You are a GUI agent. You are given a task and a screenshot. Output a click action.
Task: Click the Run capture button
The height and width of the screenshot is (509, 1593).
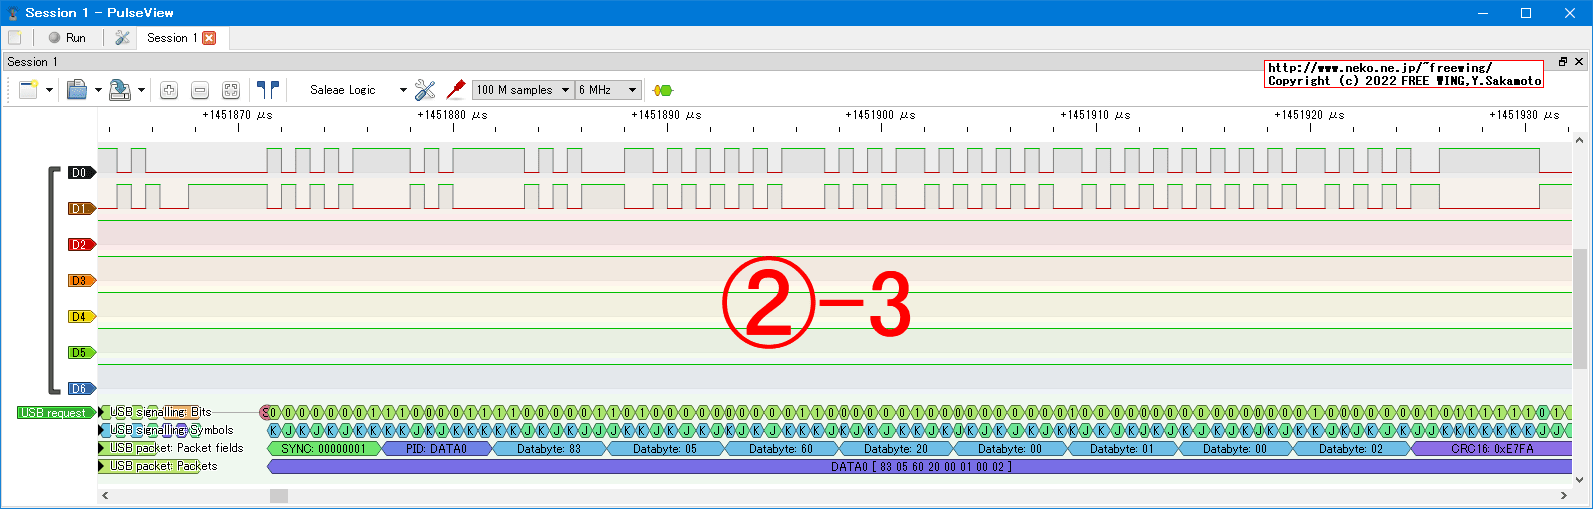[67, 38]
